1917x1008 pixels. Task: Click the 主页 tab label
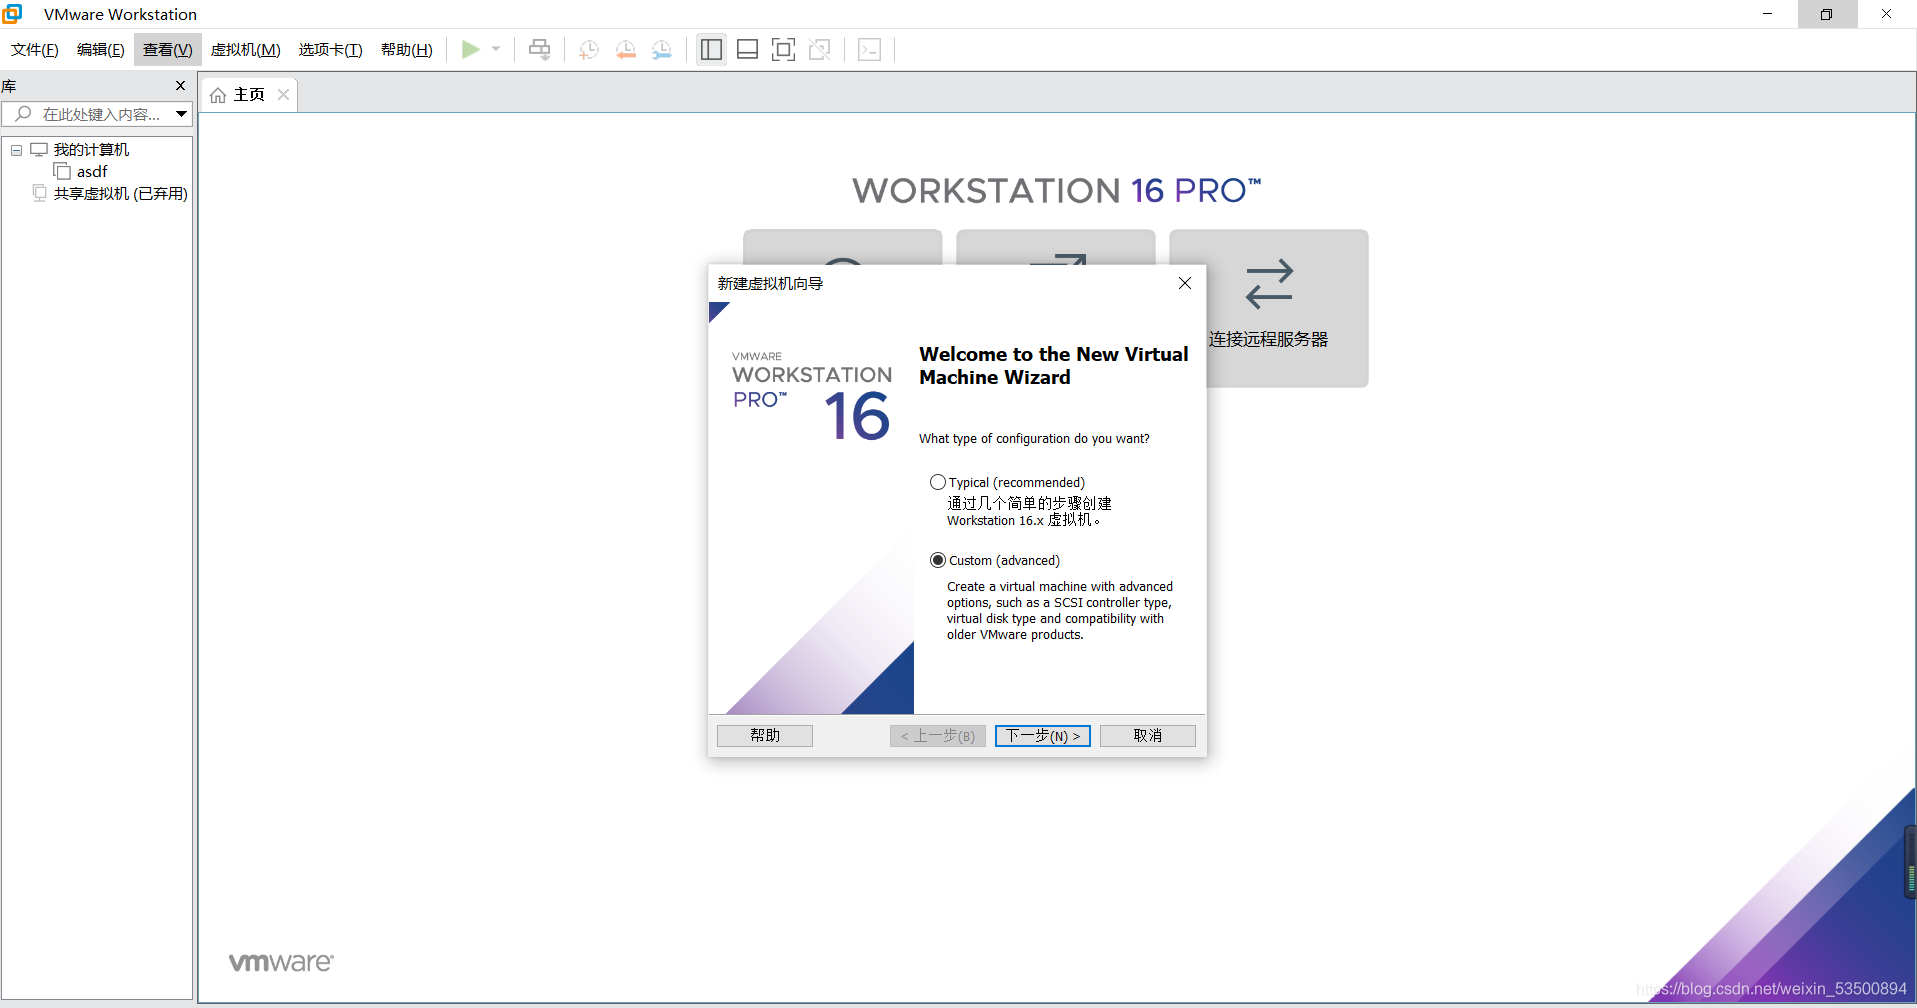pos(249,95)
